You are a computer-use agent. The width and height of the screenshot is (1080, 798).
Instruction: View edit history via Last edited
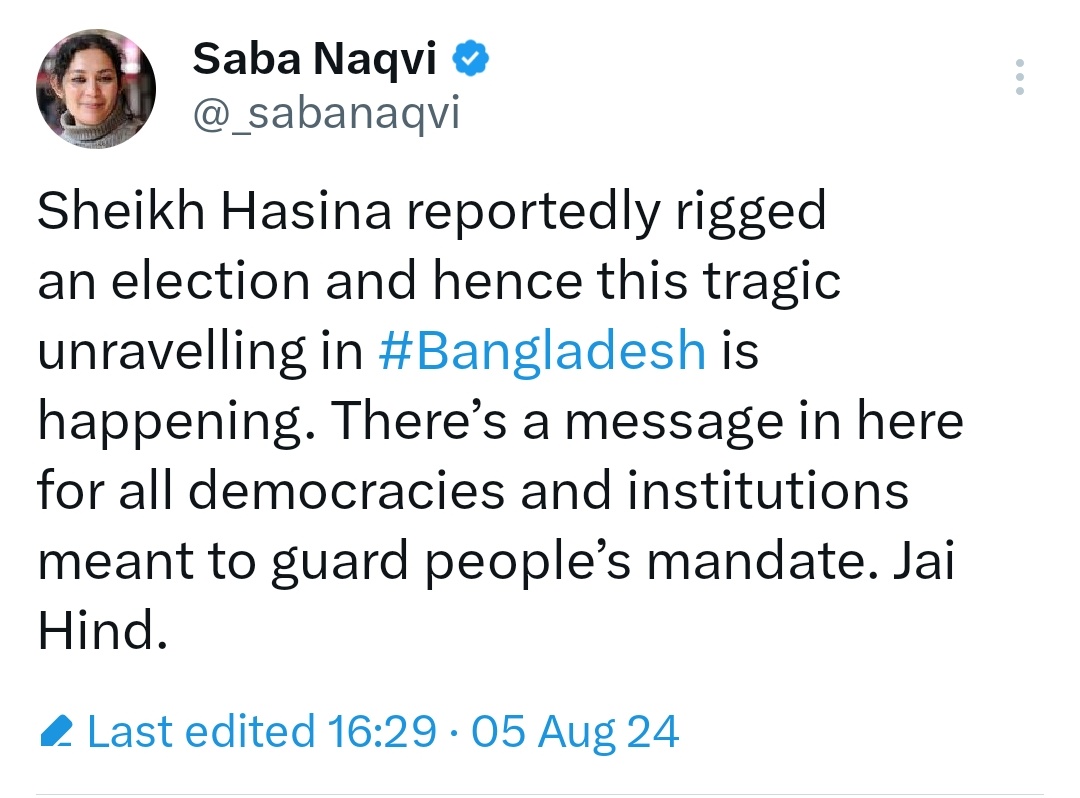200,733
